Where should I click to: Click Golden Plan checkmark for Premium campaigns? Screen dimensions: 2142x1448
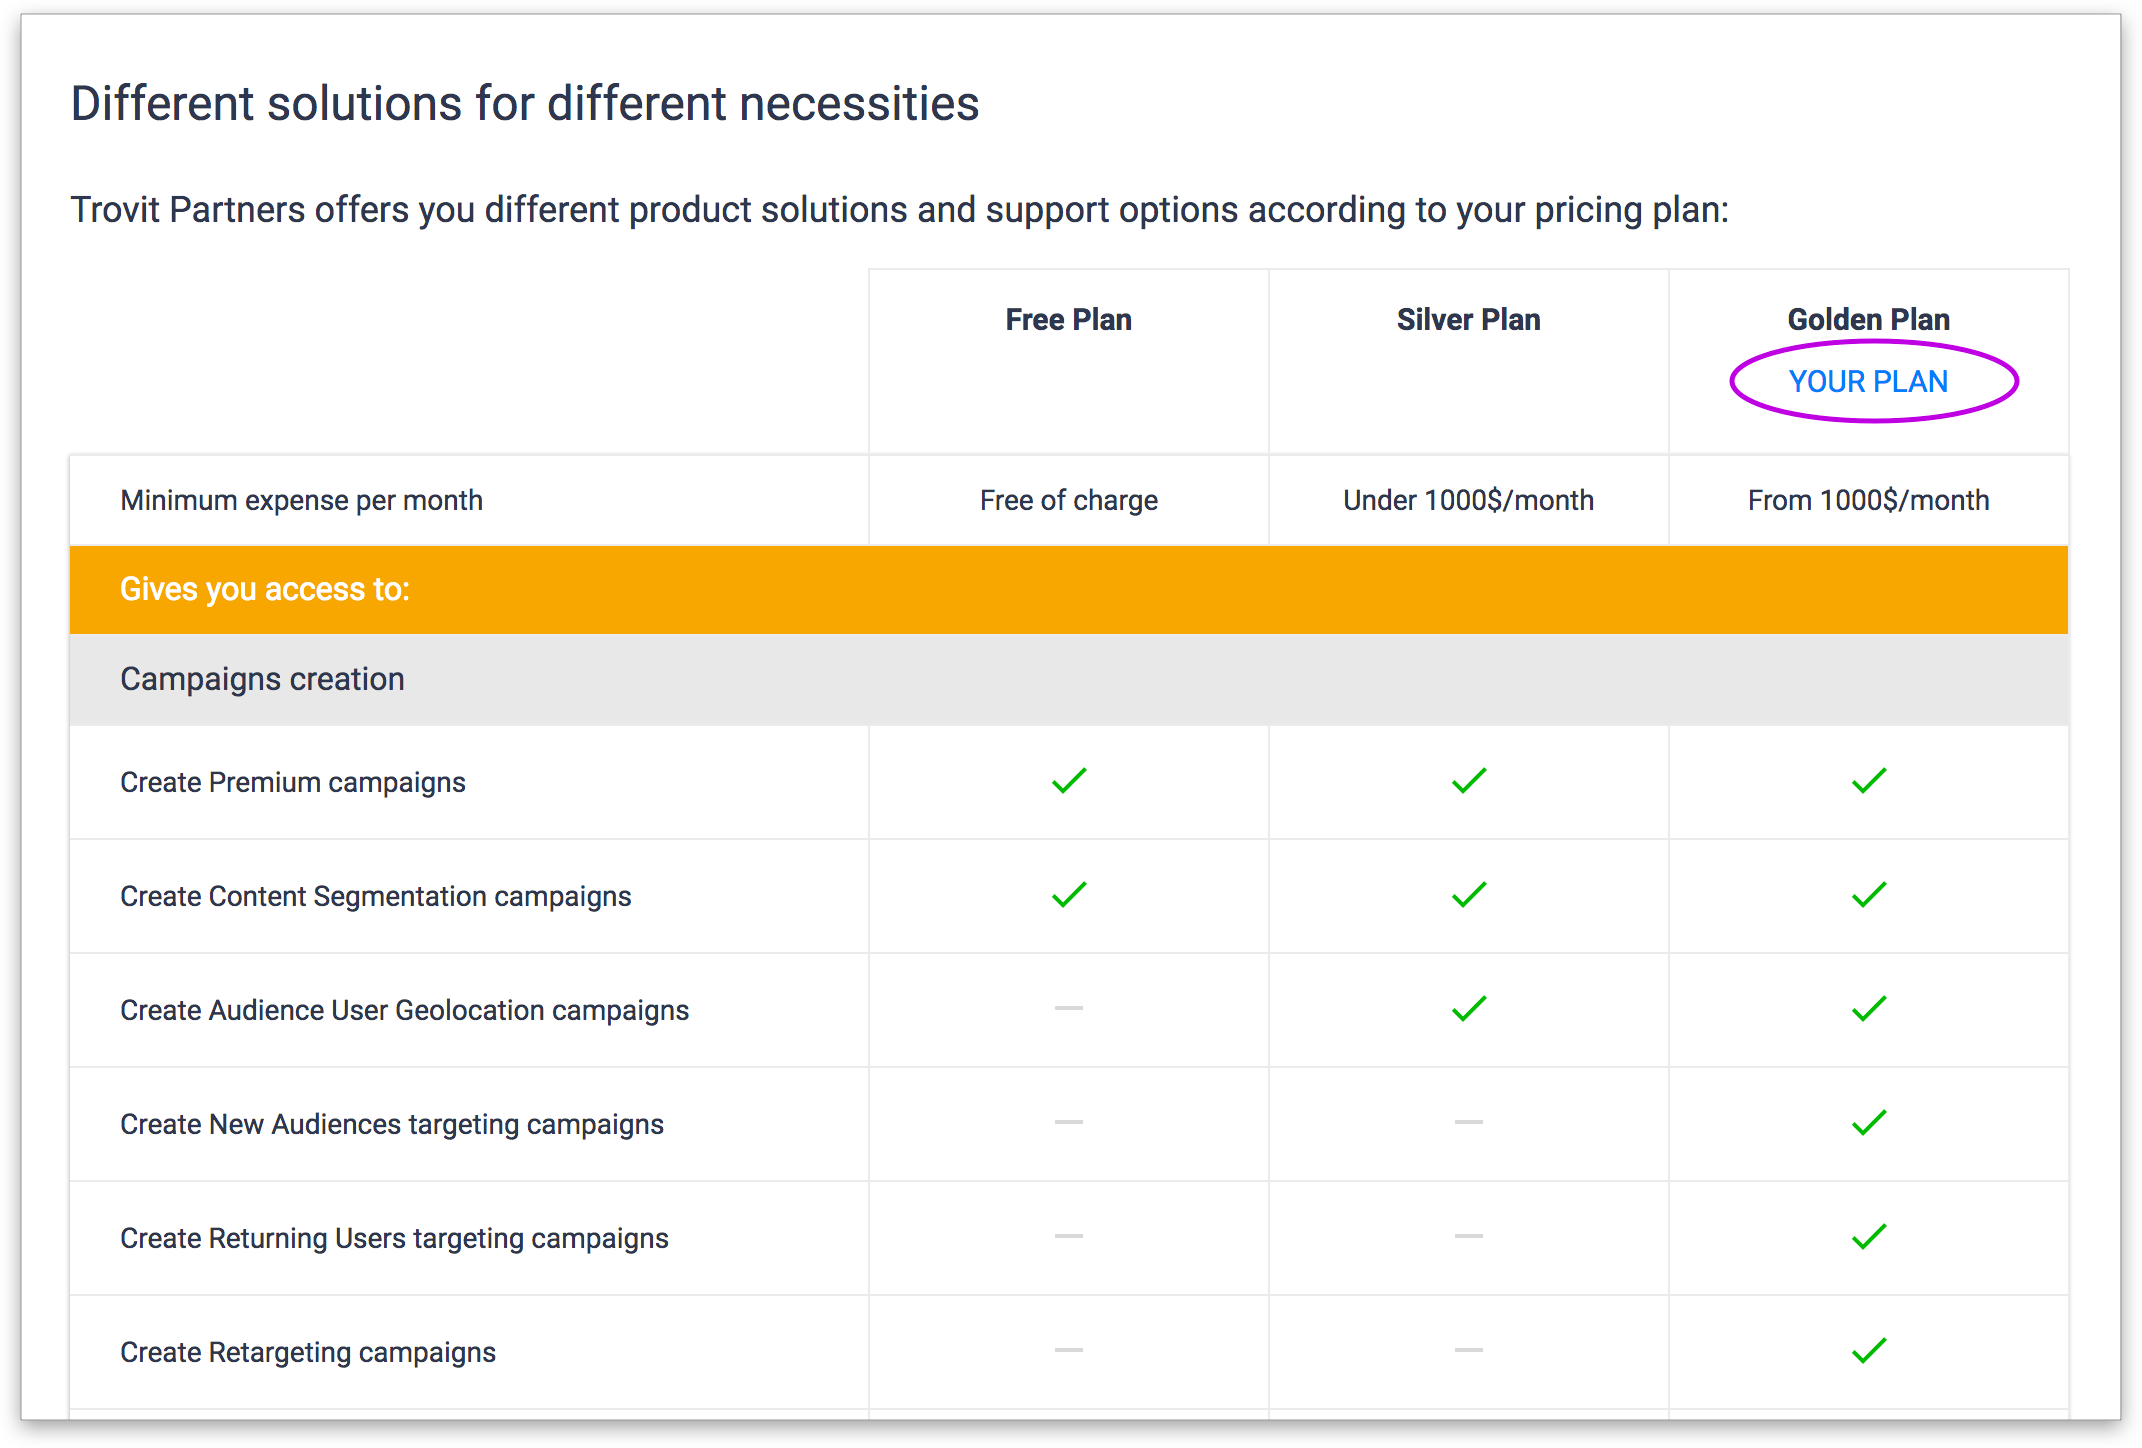(1868, 781)
